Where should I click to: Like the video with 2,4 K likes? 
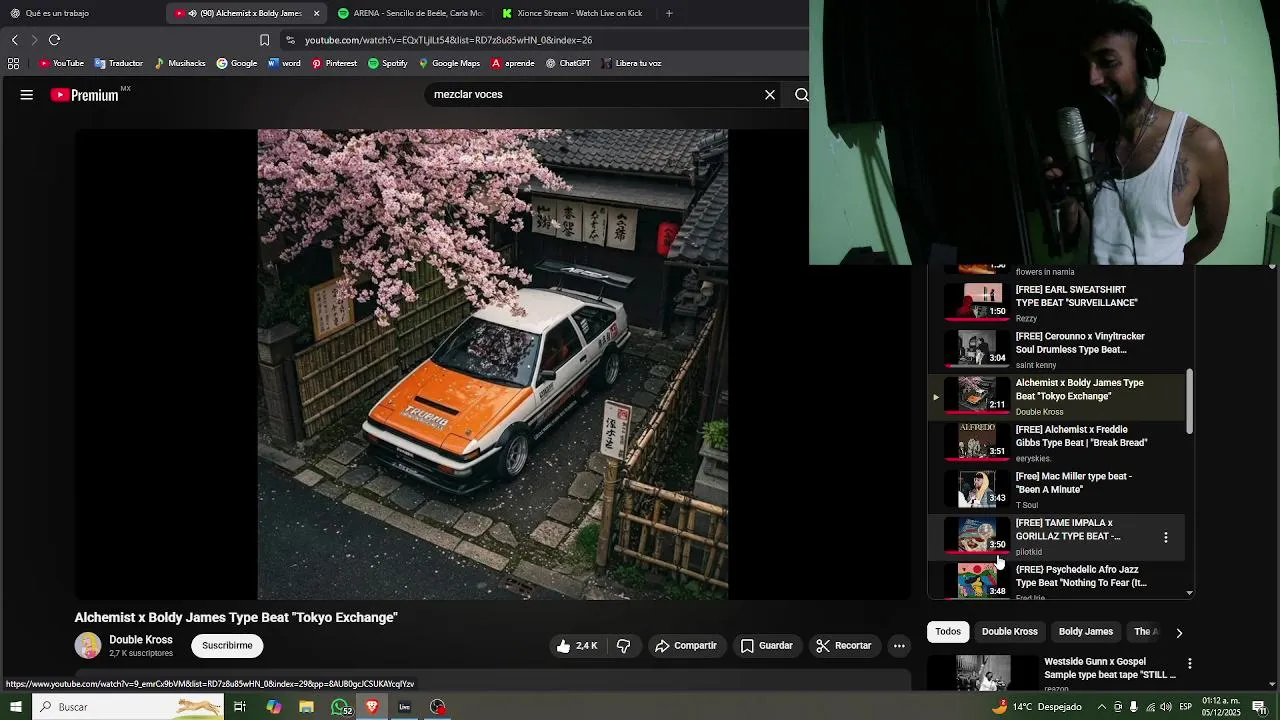point(577,646)
